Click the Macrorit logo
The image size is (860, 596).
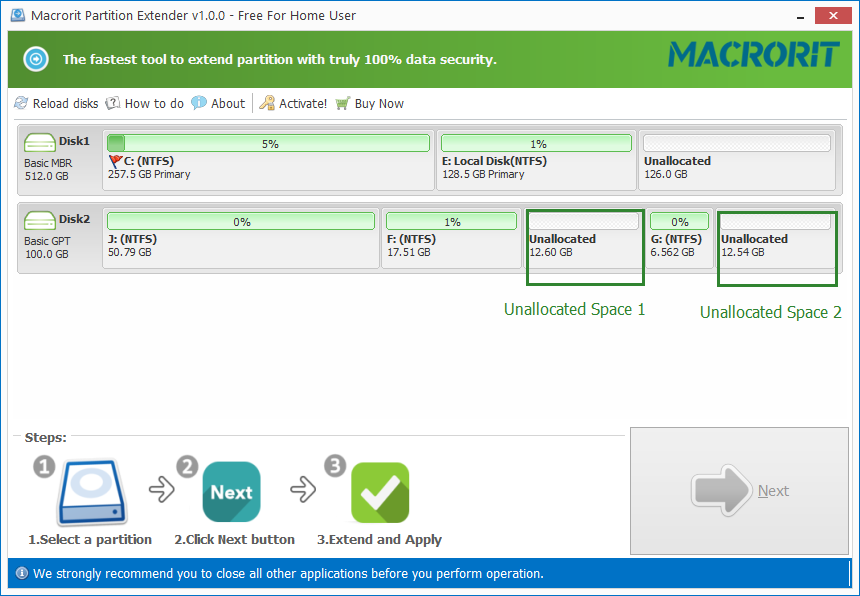(754, 54)
